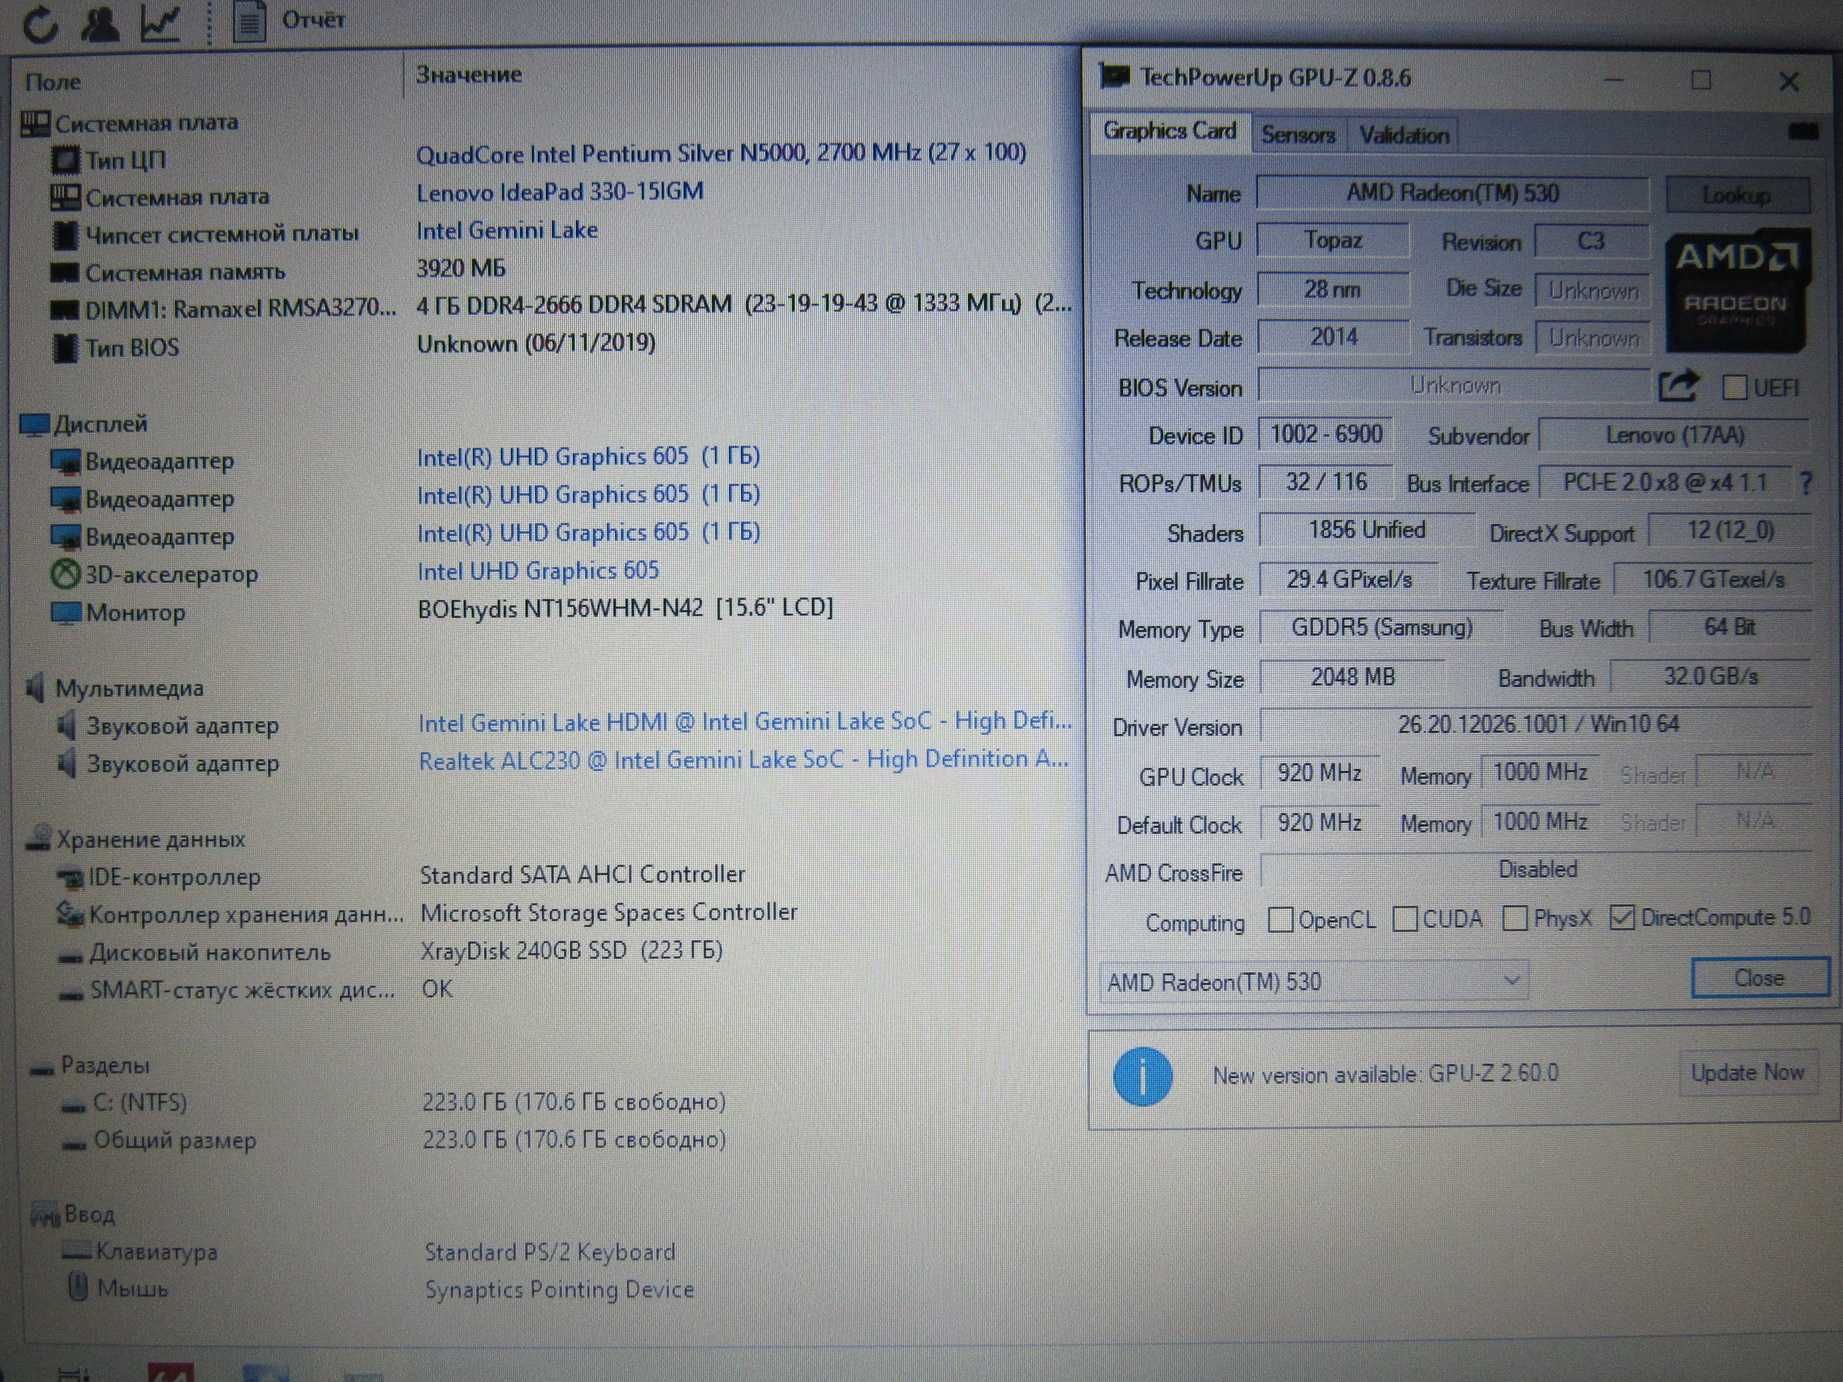Click the Memory Type GDDR5 (Samsung) field
1843x1382 pixels.
tap(1381, 627)
